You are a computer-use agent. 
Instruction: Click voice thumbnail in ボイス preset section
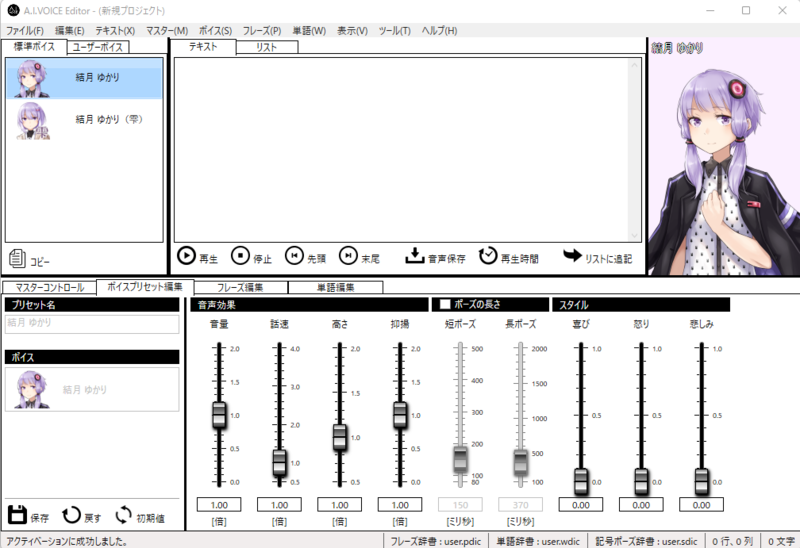click(x=32, y=389)
